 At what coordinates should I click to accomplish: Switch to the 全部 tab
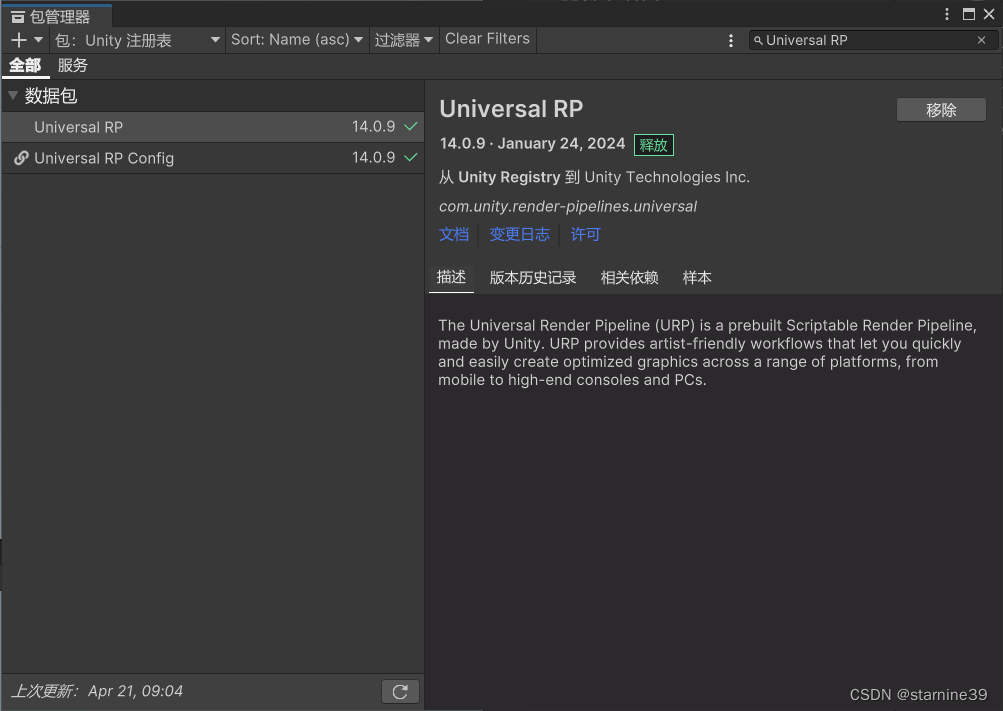click(25, 65)
